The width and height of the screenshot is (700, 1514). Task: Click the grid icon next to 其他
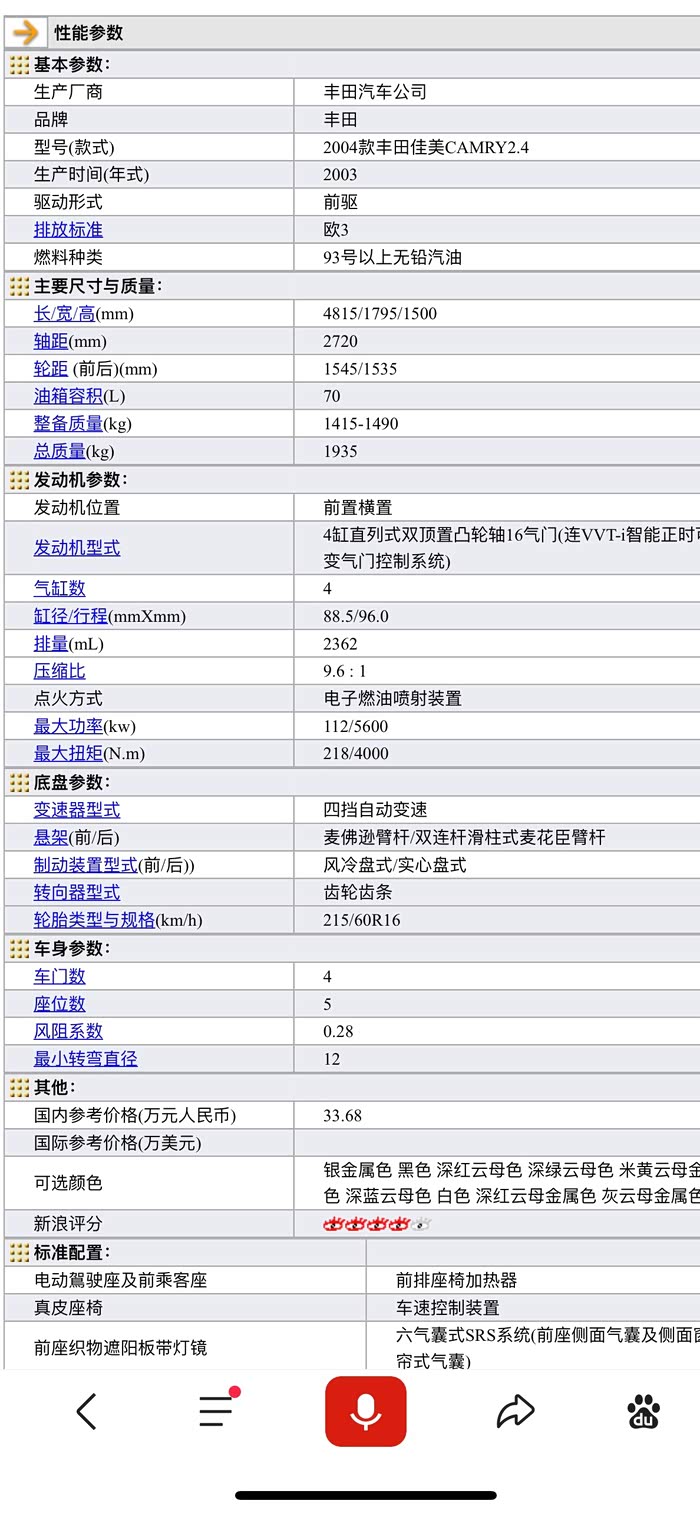19,1087
